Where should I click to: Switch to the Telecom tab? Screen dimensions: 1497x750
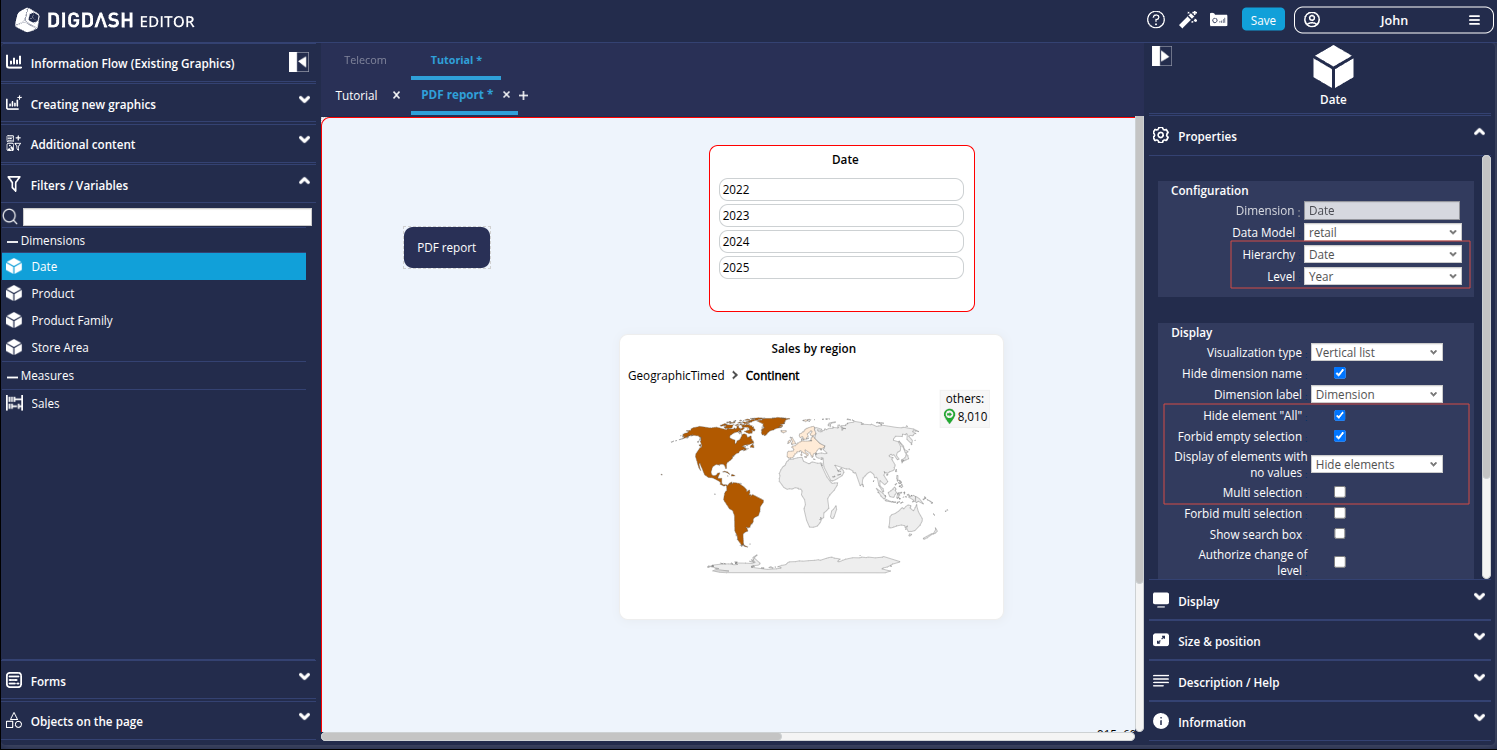365,60
